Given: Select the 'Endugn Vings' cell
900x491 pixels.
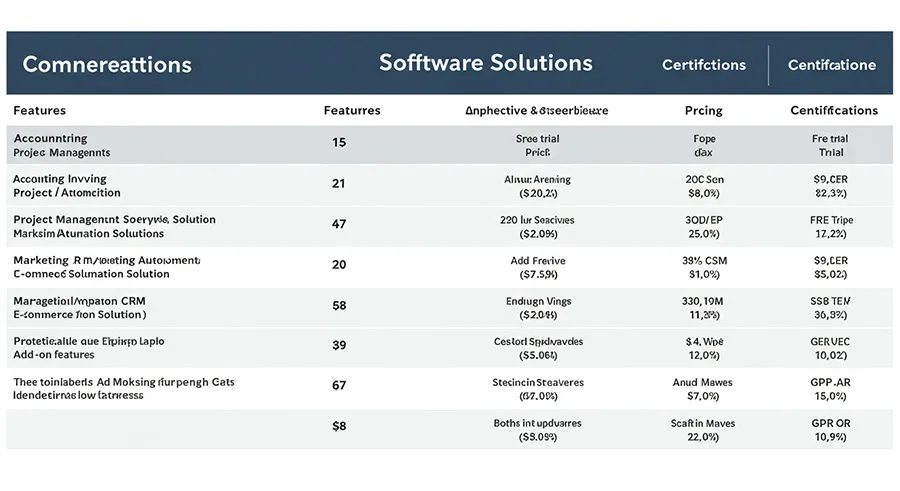Looking at the screenshot, I should pos(538,301).
